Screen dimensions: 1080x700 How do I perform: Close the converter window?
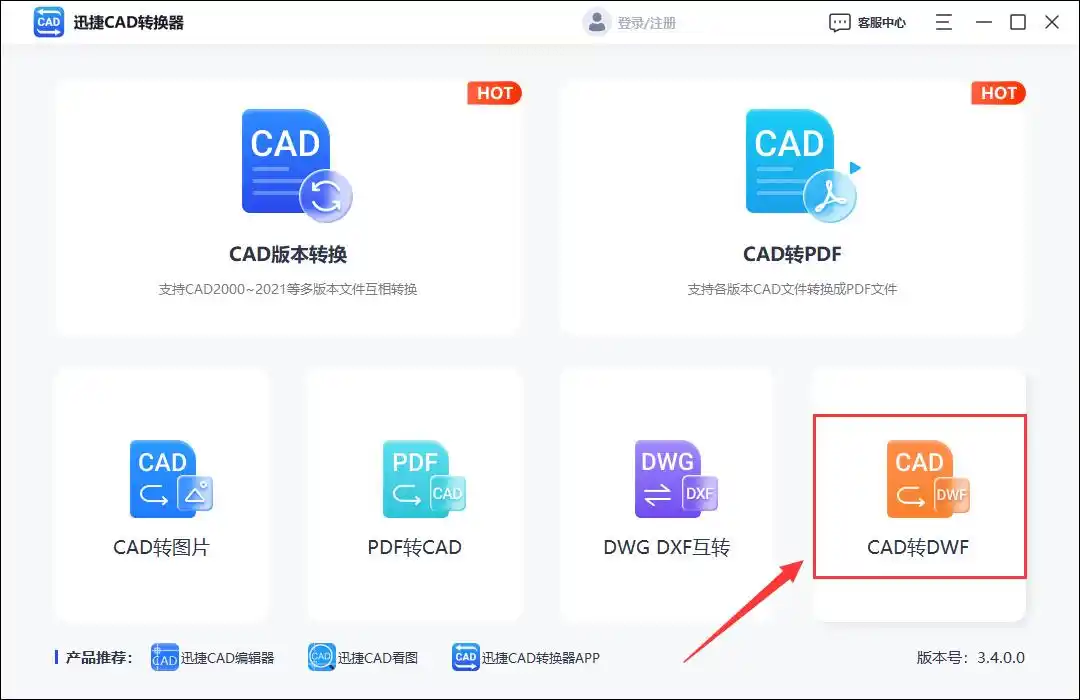pyautogui.click(x=1052, y=22)
